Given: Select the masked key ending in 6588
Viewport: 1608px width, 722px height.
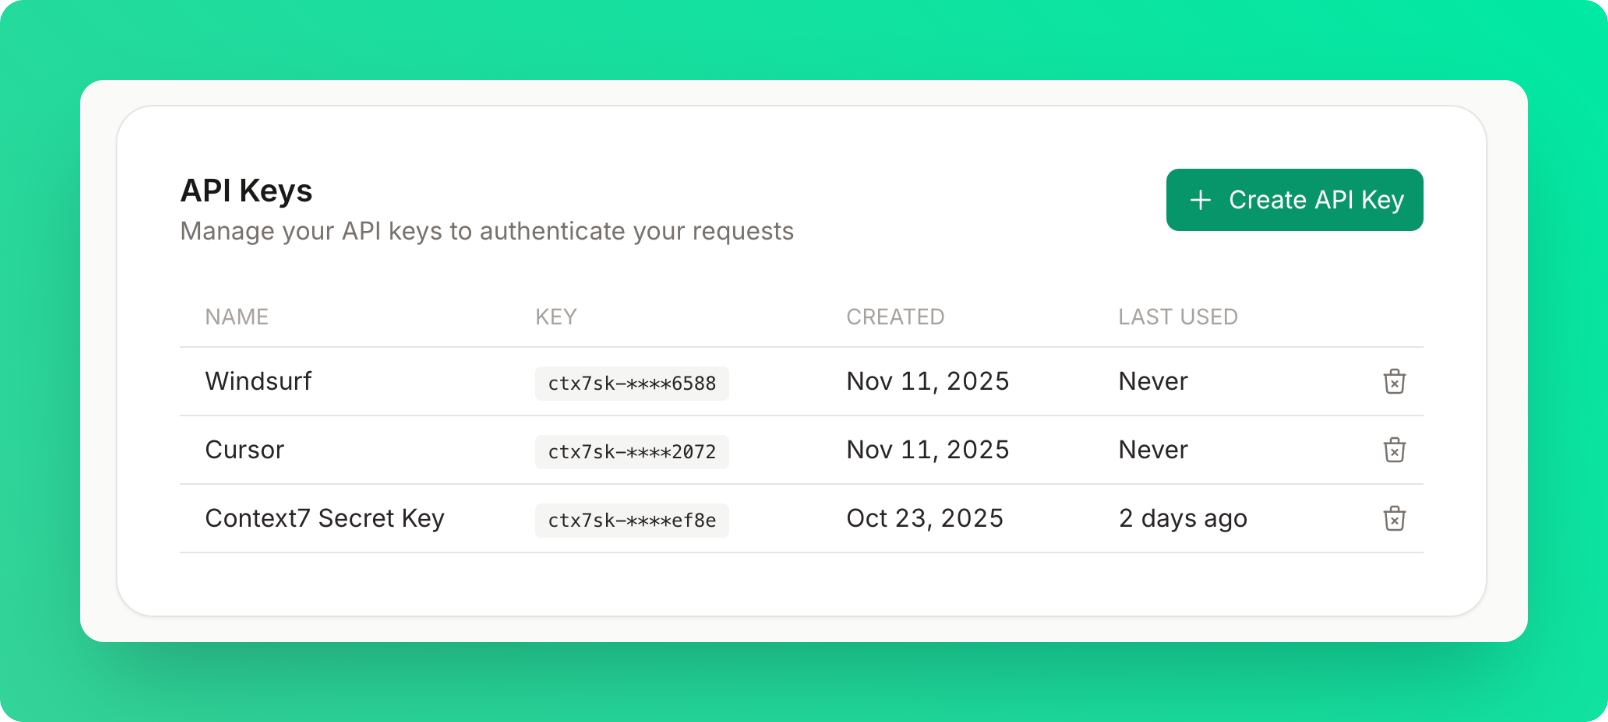Looking at the screenshot, I should pos(631,383).
